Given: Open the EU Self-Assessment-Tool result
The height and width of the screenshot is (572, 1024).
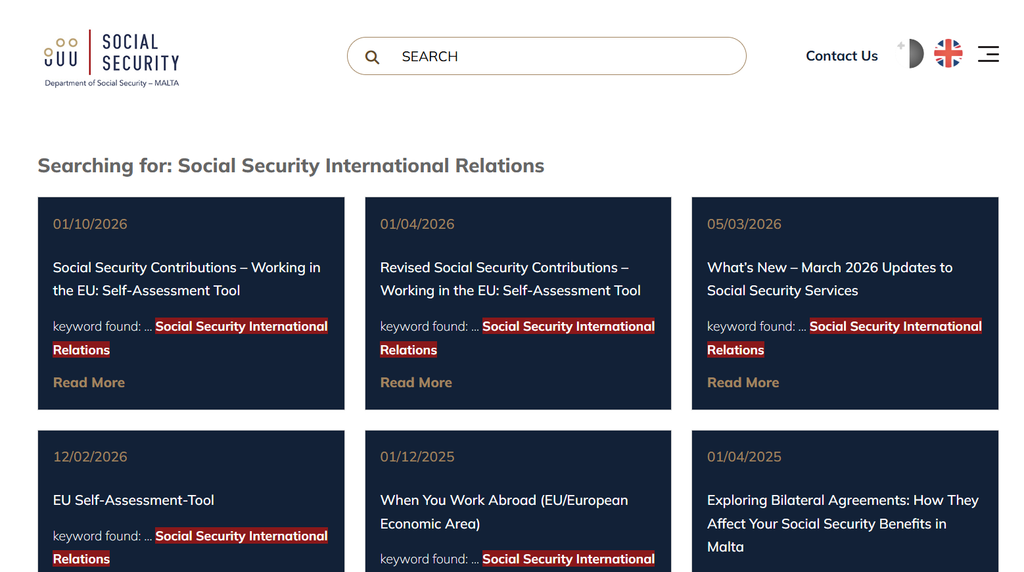Looking at the screenshot, I should click(x=133, y=500).
